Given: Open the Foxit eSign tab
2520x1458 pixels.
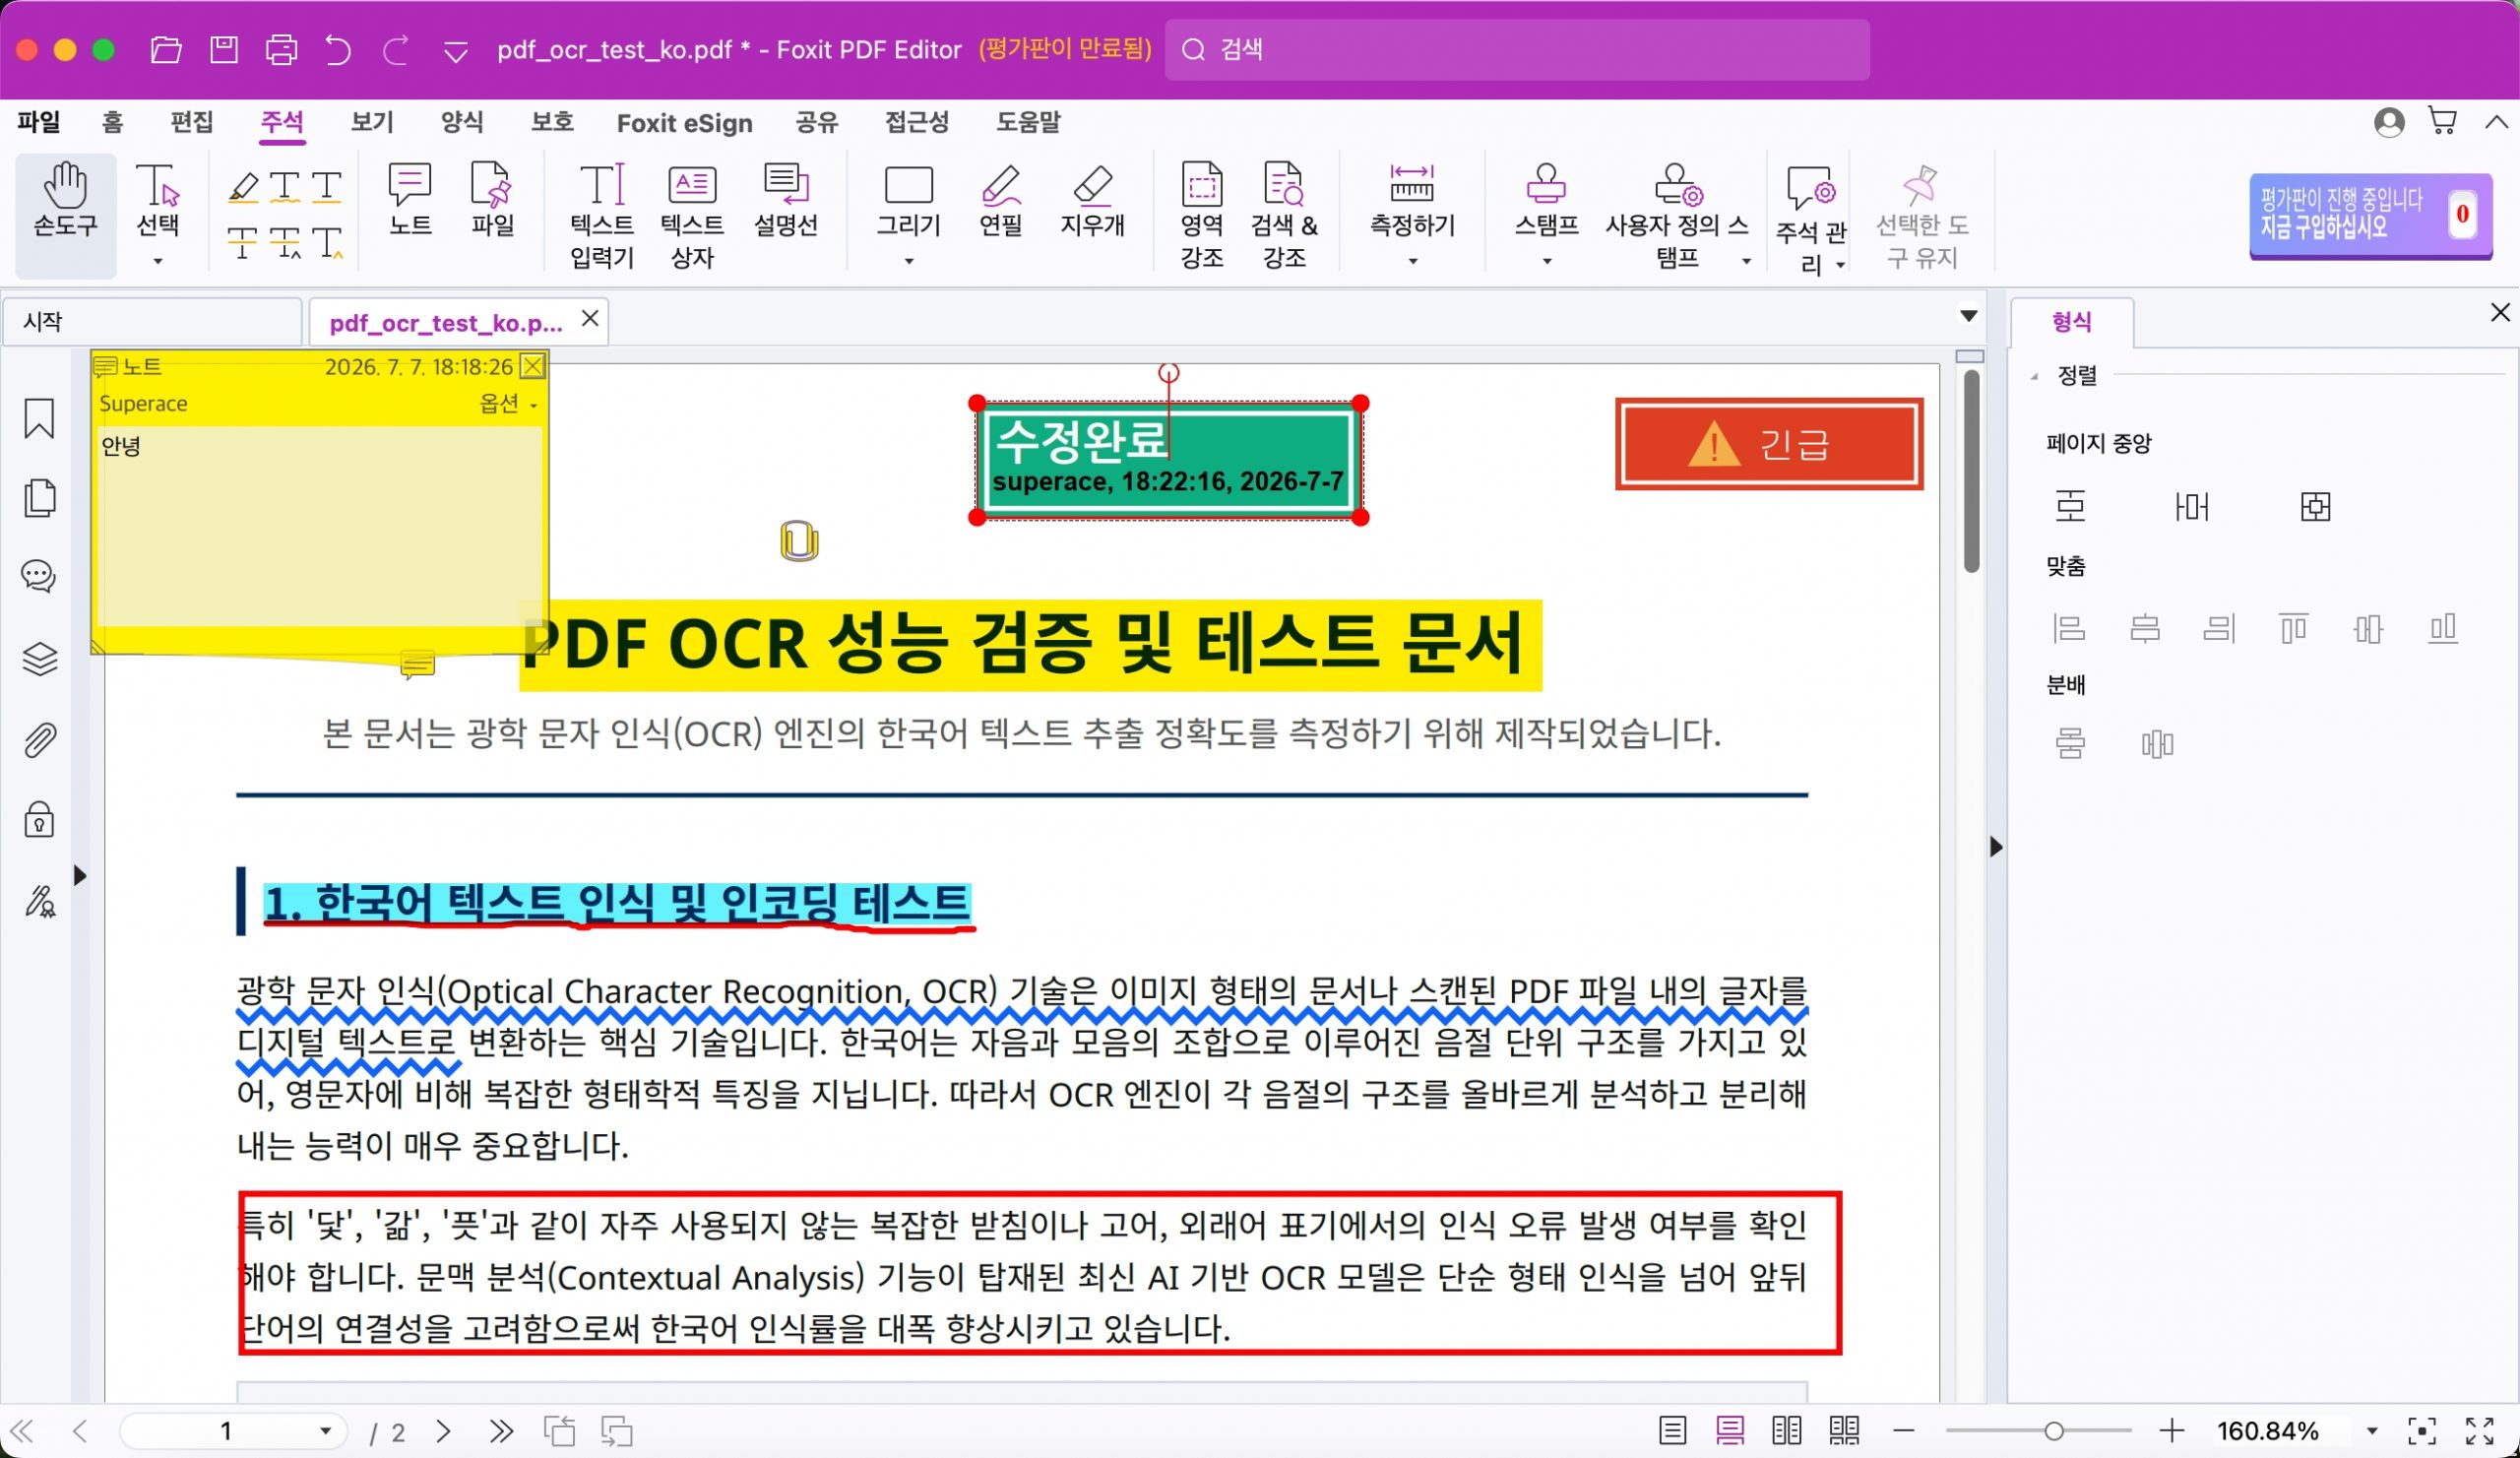Looking at the screenshot, I should pos(684,122).
